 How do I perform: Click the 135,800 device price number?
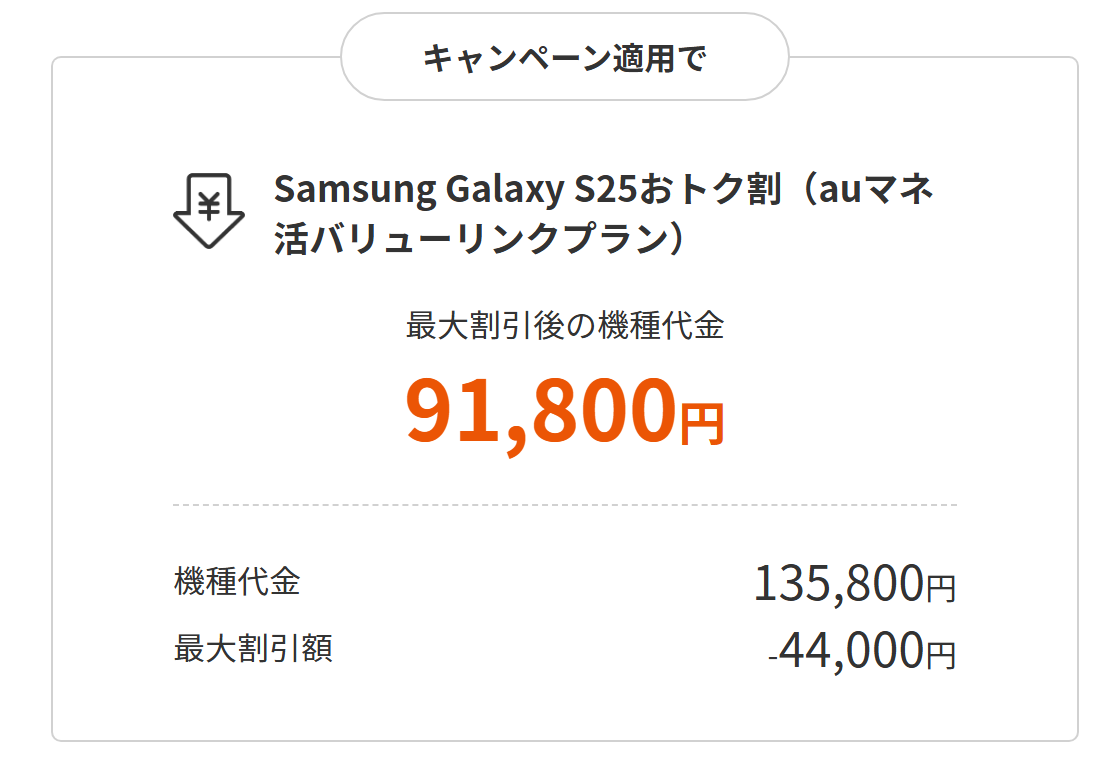(838, 583)
